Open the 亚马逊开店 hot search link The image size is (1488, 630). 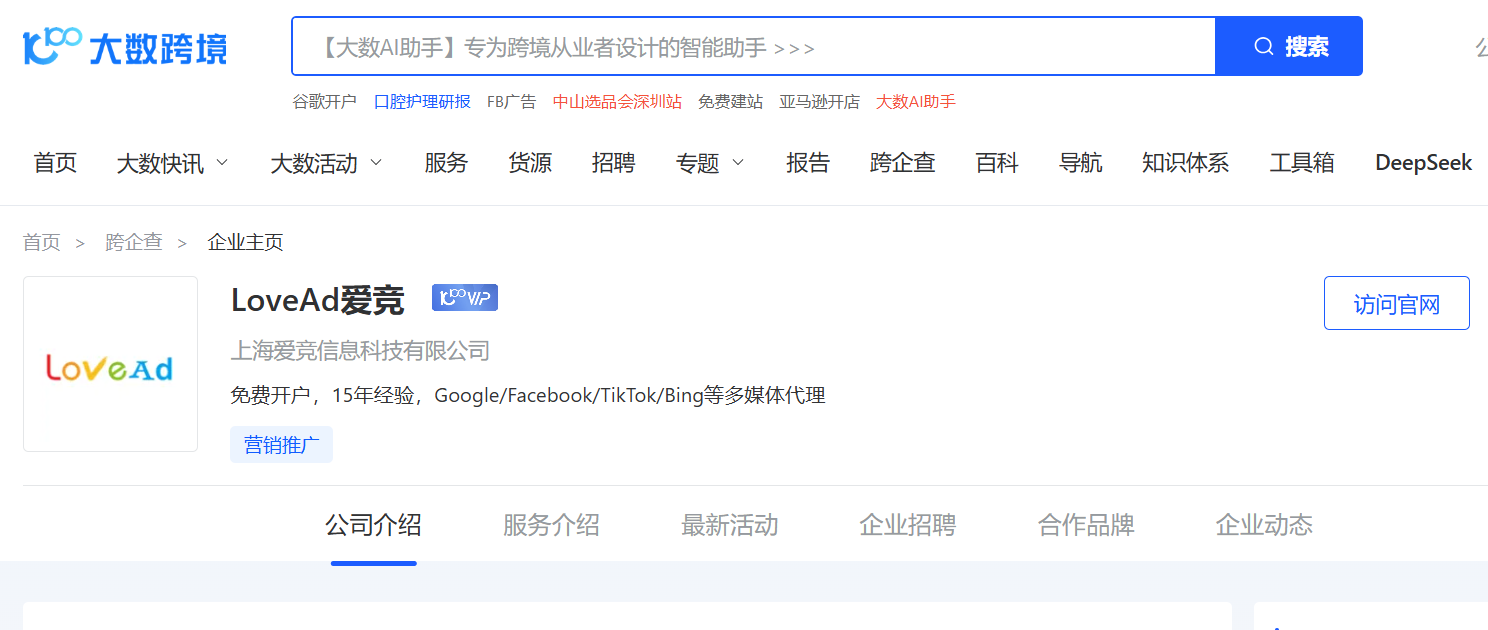coord(819,101)
